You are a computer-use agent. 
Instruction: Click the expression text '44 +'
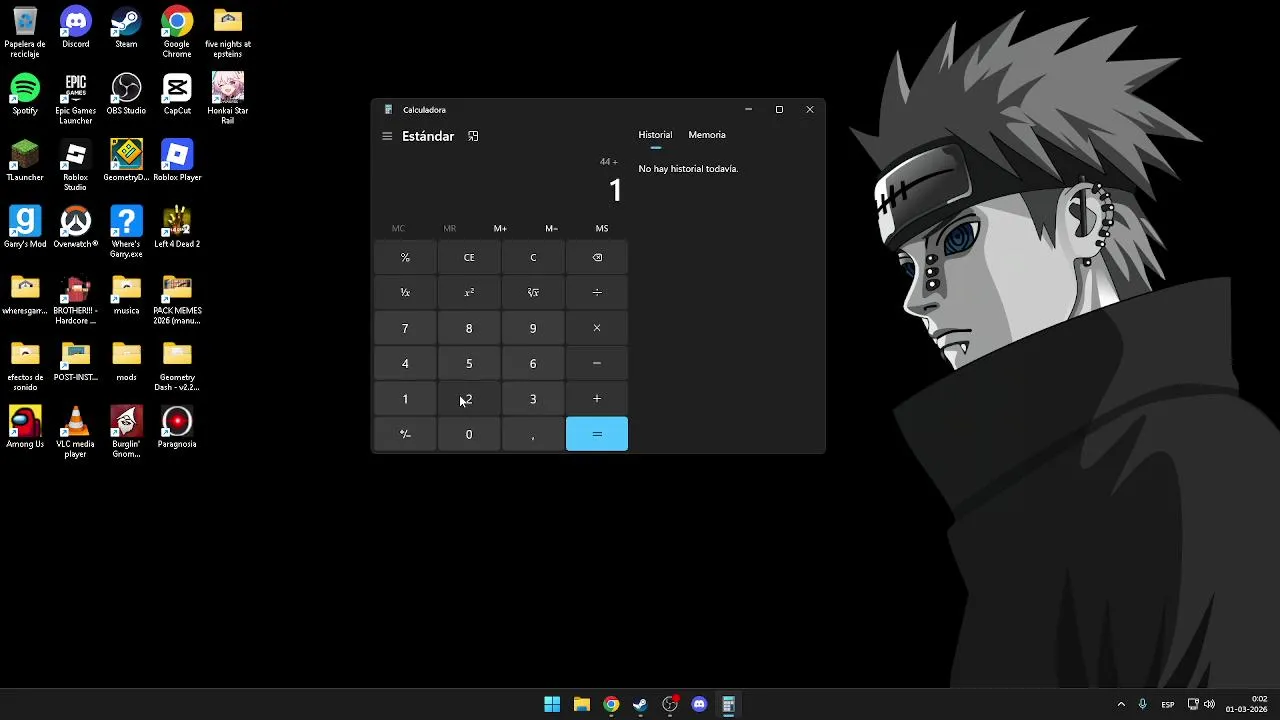(609, 161)
